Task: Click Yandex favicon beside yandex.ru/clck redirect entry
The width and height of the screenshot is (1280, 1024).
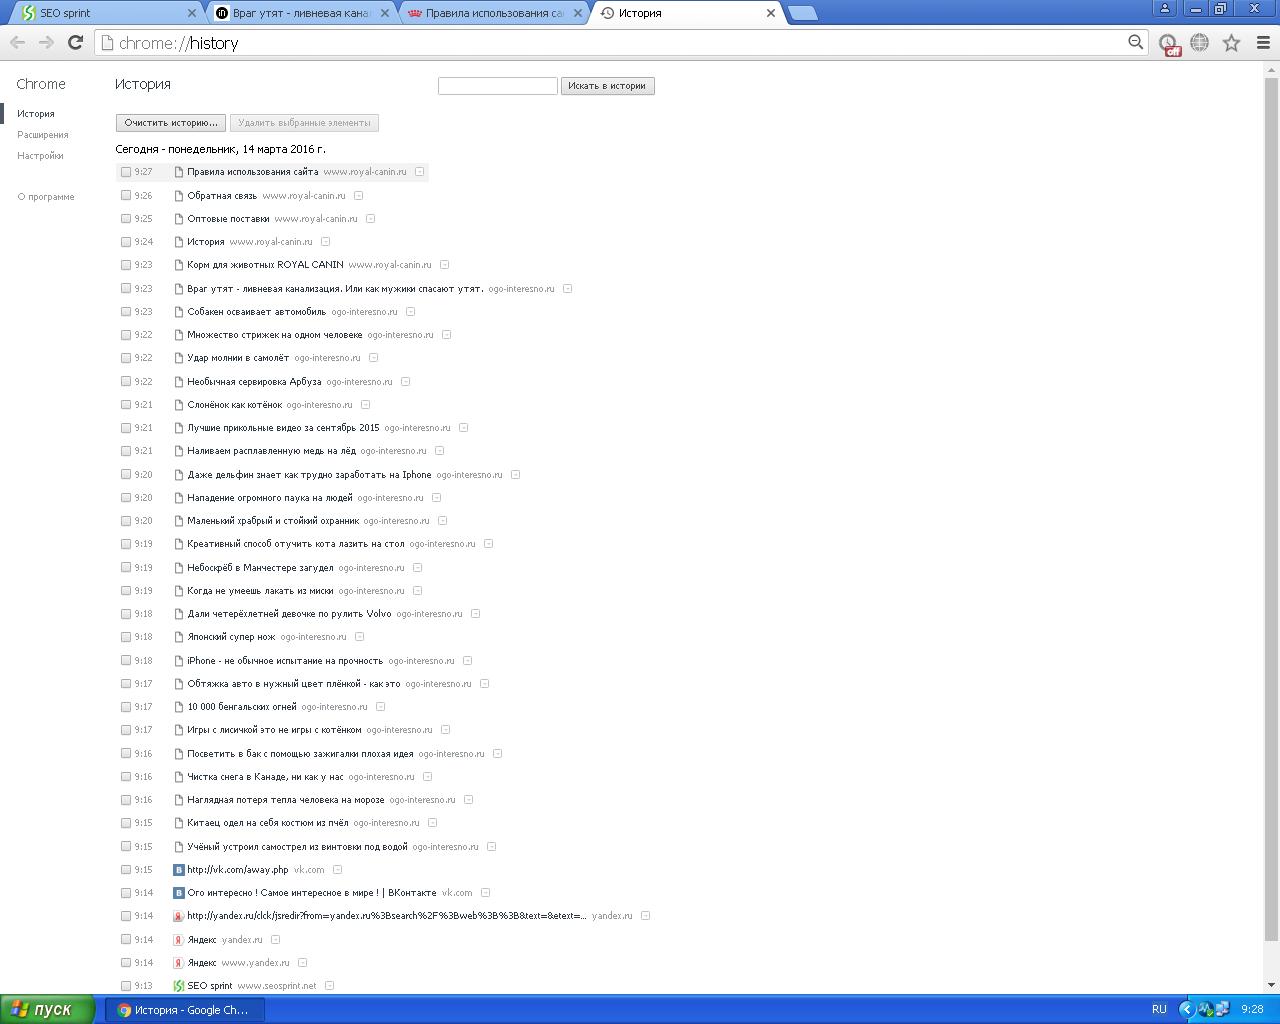Action: tap(179, 916)
